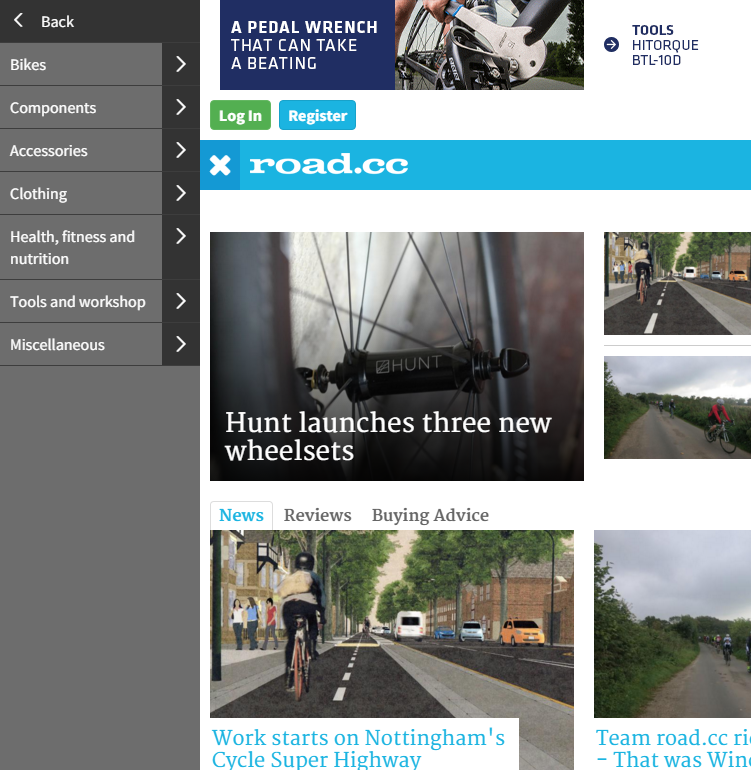751x770 pixels.
Task: Click the Register button
Action: point(317,115)
